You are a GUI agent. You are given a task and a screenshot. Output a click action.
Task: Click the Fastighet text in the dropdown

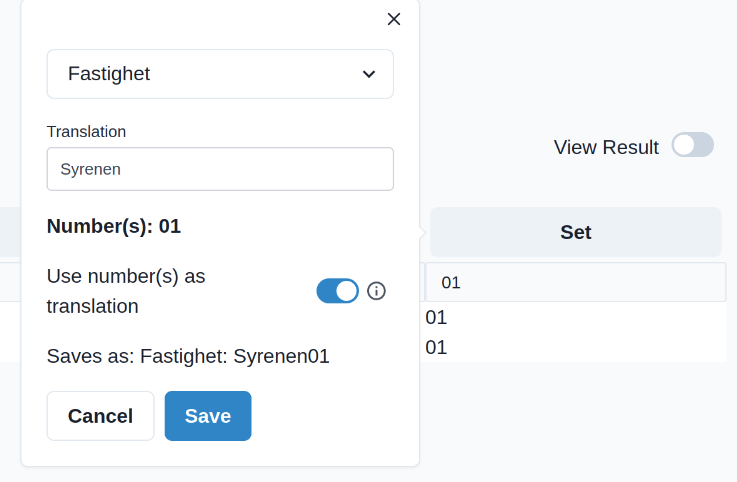point(109,74)
